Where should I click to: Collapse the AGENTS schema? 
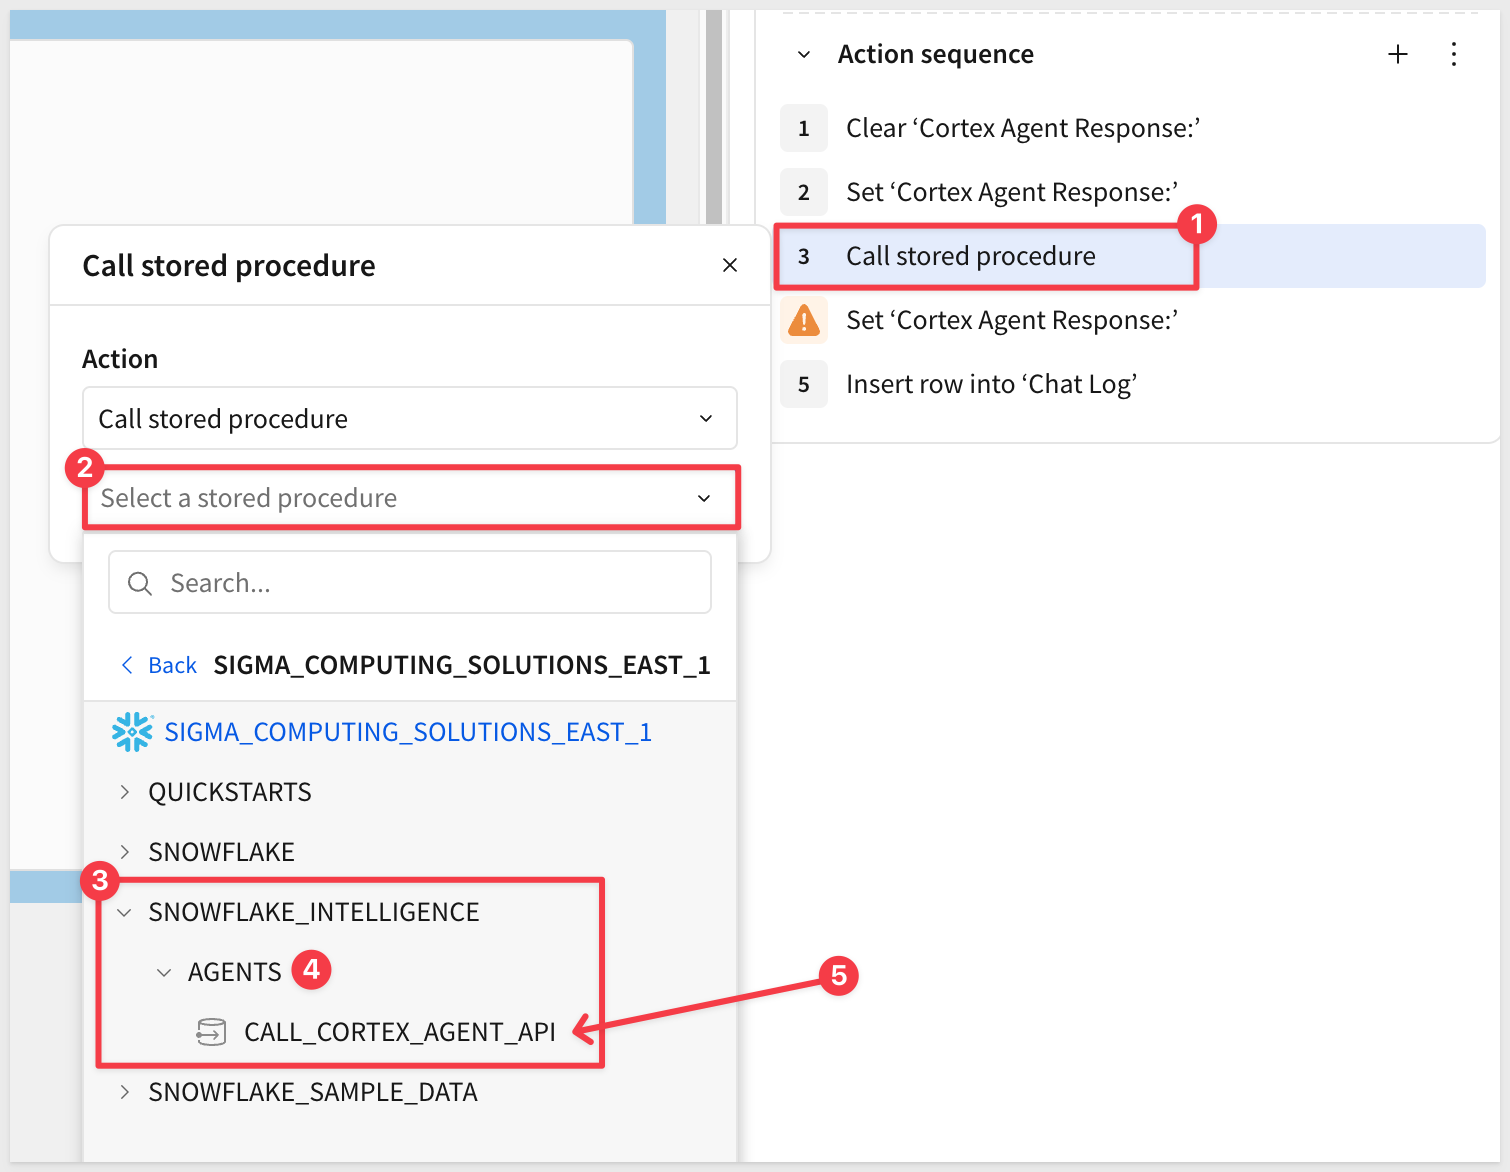(164, 972)
